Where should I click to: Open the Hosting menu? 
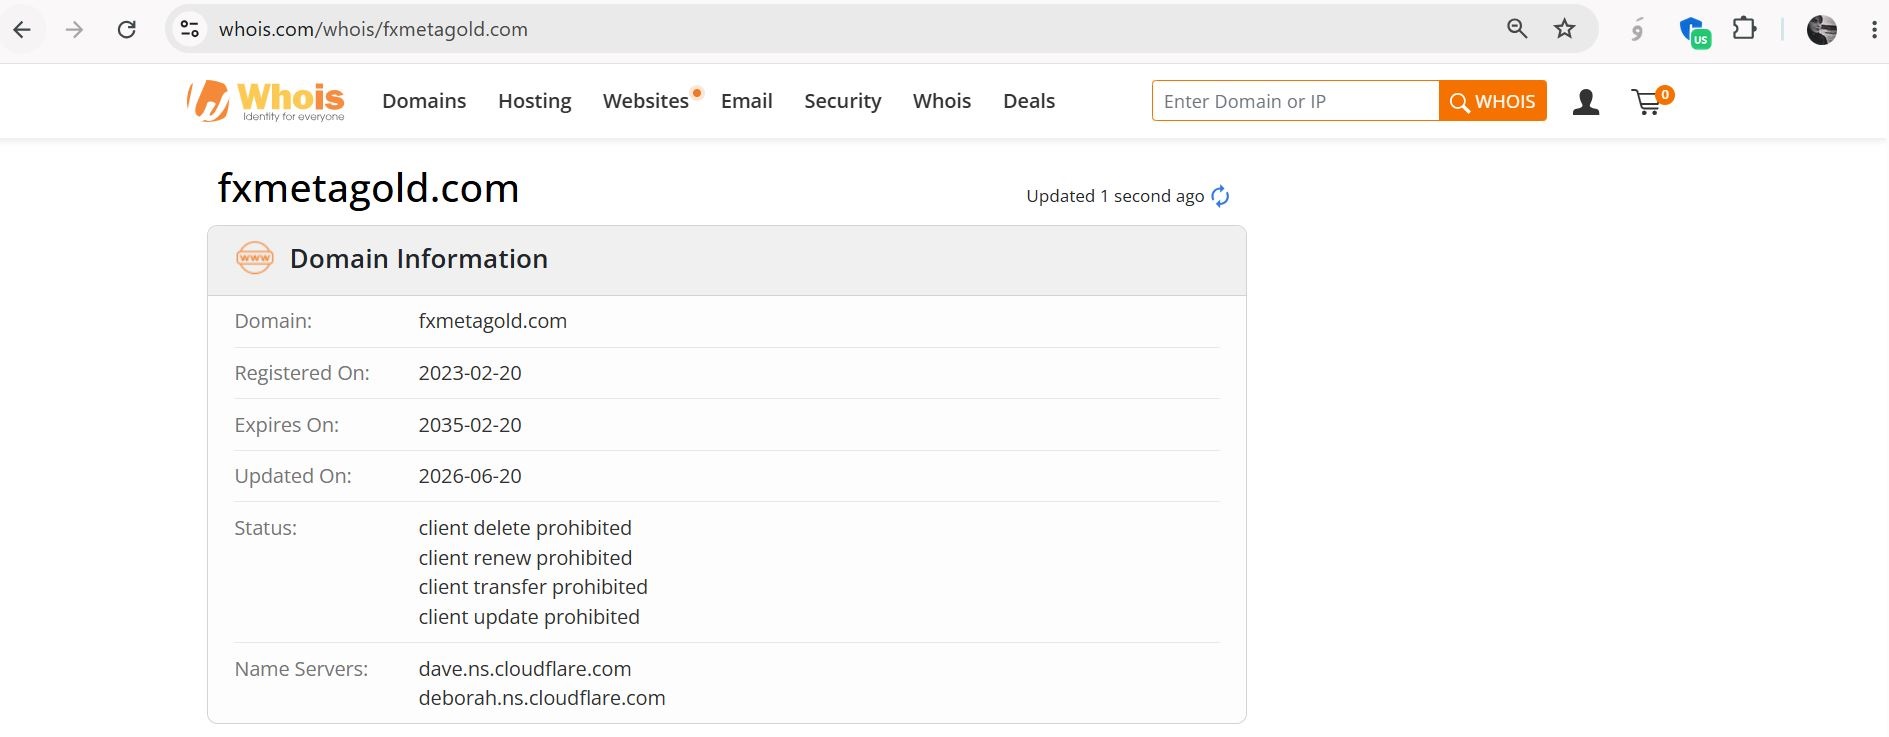(535, 101)
